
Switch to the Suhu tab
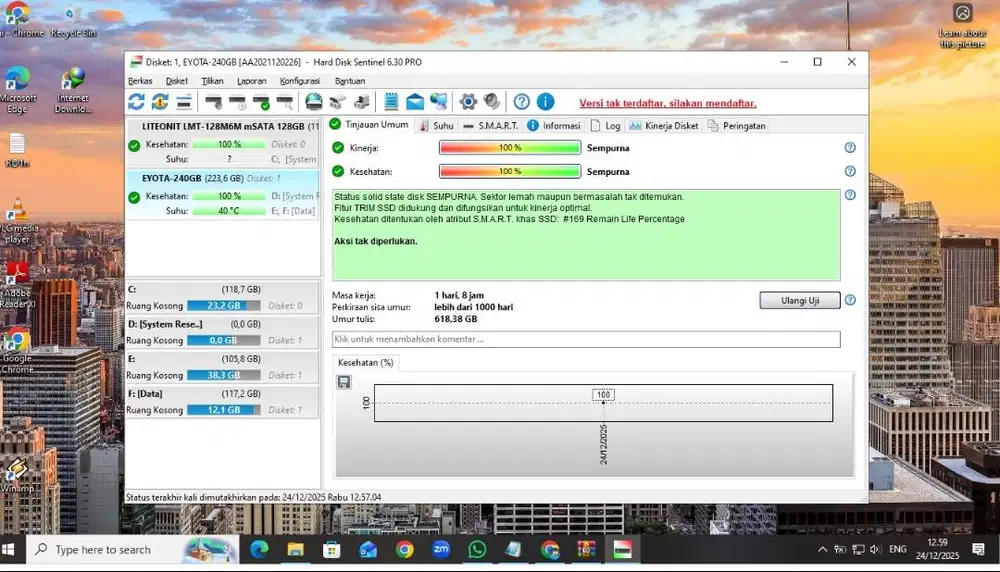(437, 126)
